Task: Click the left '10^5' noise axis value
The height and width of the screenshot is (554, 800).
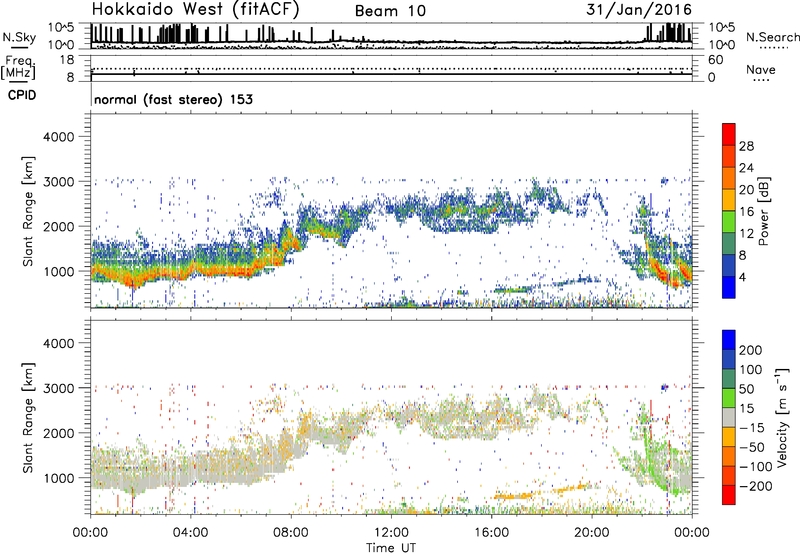Action: pos(62,27)
